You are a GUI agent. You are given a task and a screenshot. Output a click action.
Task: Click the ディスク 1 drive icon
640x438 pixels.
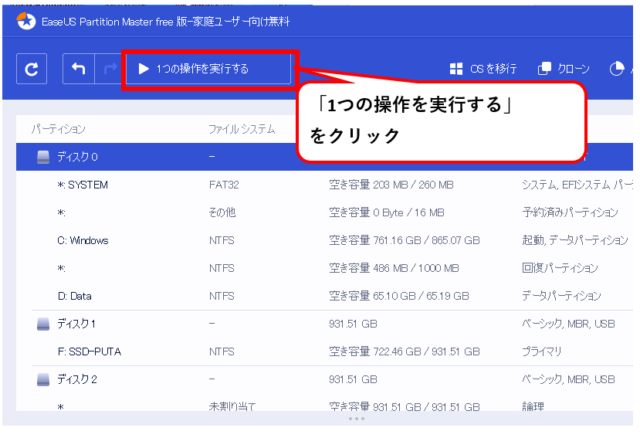pyautogui.click(x=43, y=324)
